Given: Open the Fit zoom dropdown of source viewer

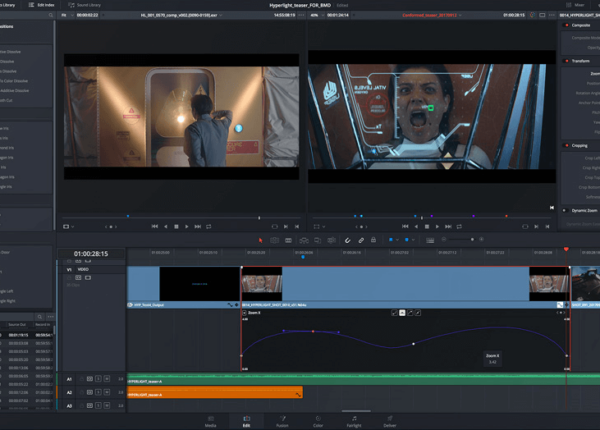Looking at the screenshot, I should point(66,15).
